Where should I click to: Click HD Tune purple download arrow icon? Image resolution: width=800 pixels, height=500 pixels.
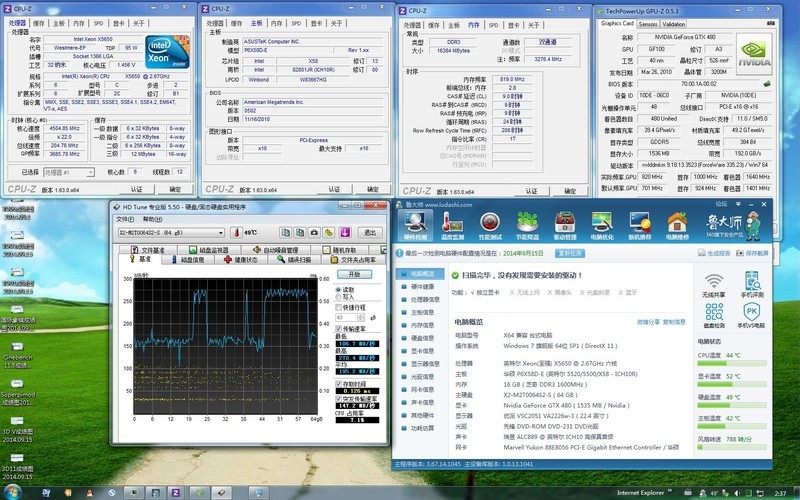click(345, 233)
